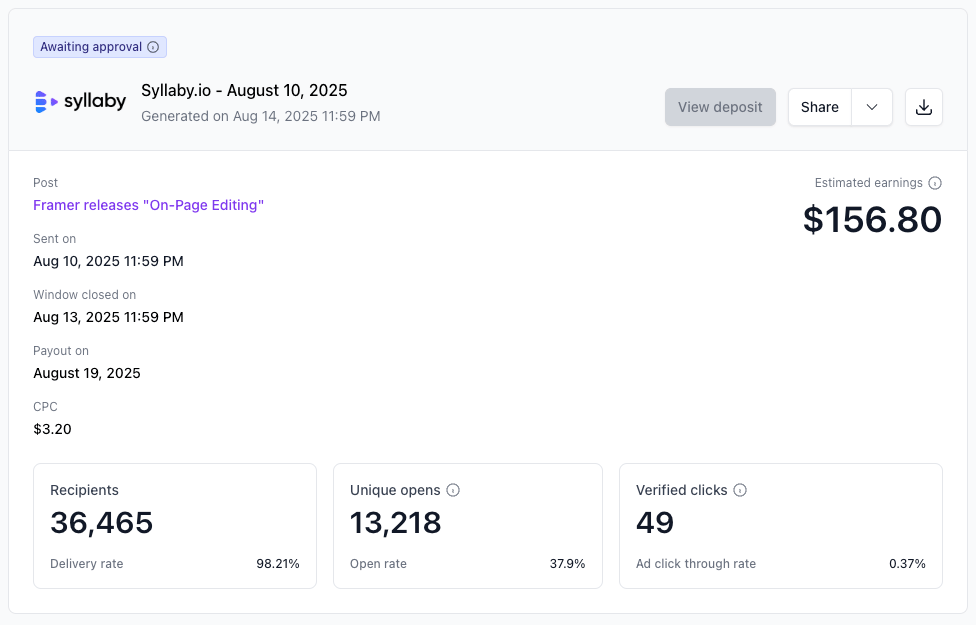Image resolution: width=976 pixels, height=625 pixels.
Task: Select the Unique opens stat card
Action: tap(468, 526)
